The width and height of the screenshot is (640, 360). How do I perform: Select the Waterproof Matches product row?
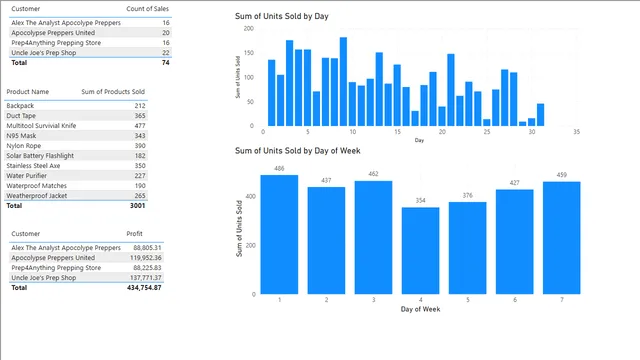(76, 186)
